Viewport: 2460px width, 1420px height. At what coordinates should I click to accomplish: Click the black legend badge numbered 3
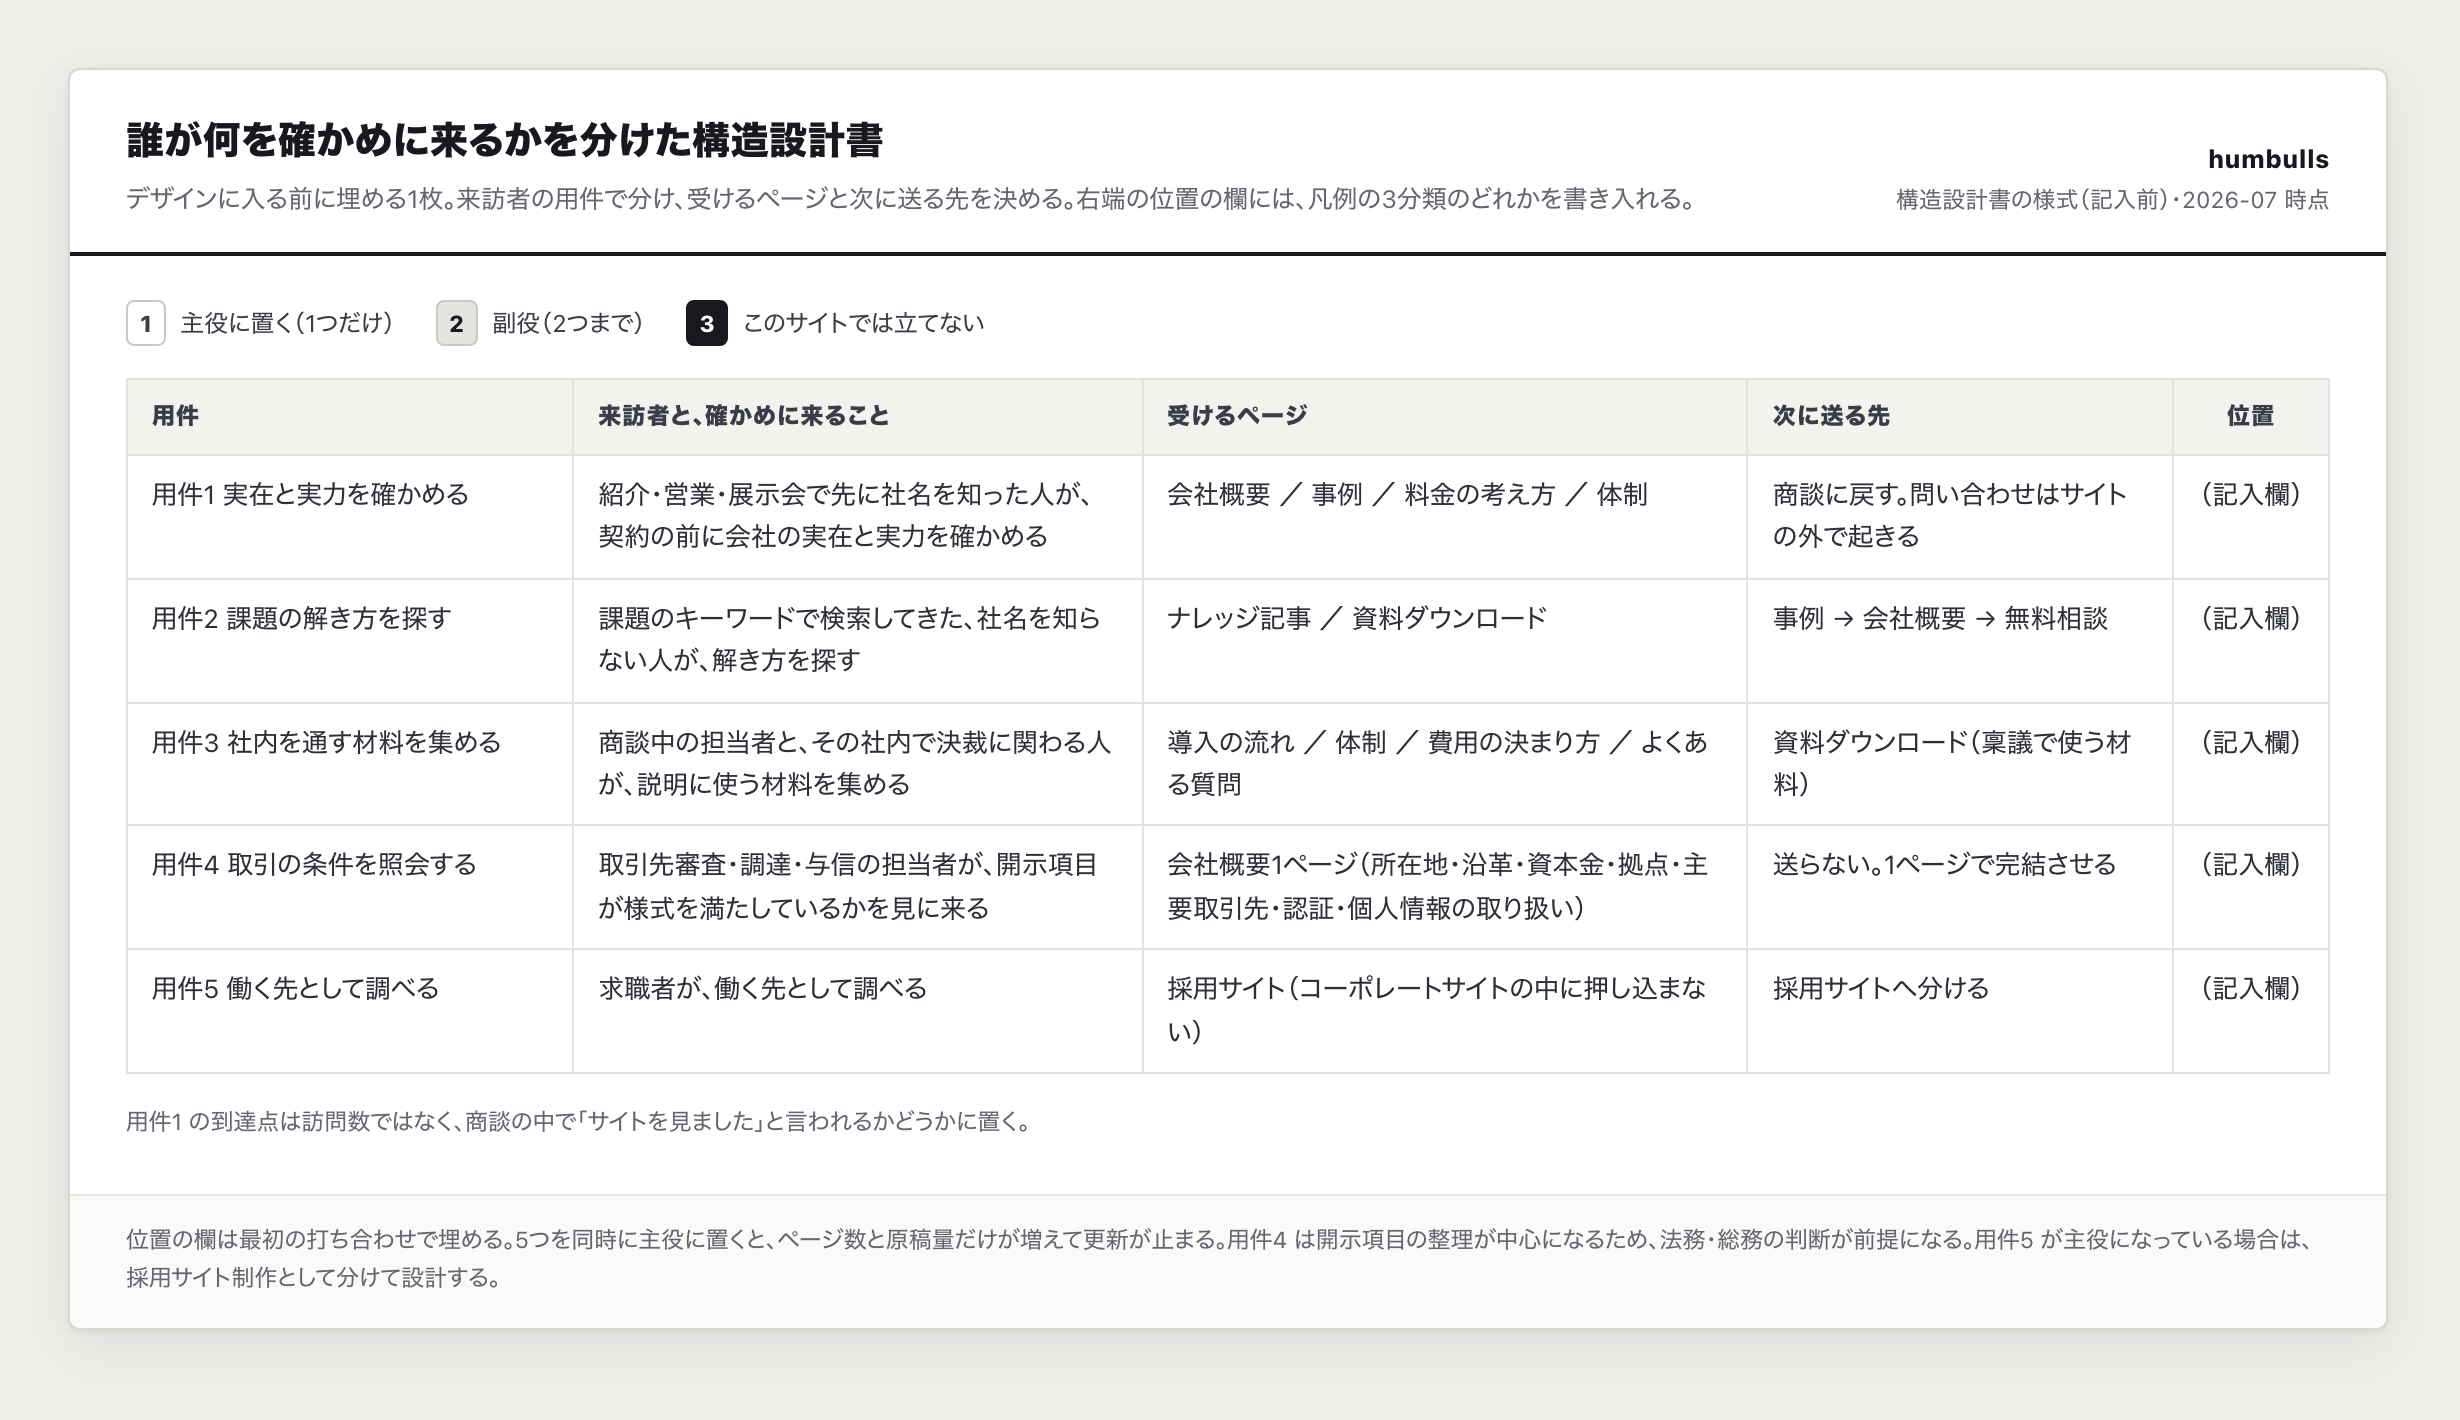tap(707, 323)
